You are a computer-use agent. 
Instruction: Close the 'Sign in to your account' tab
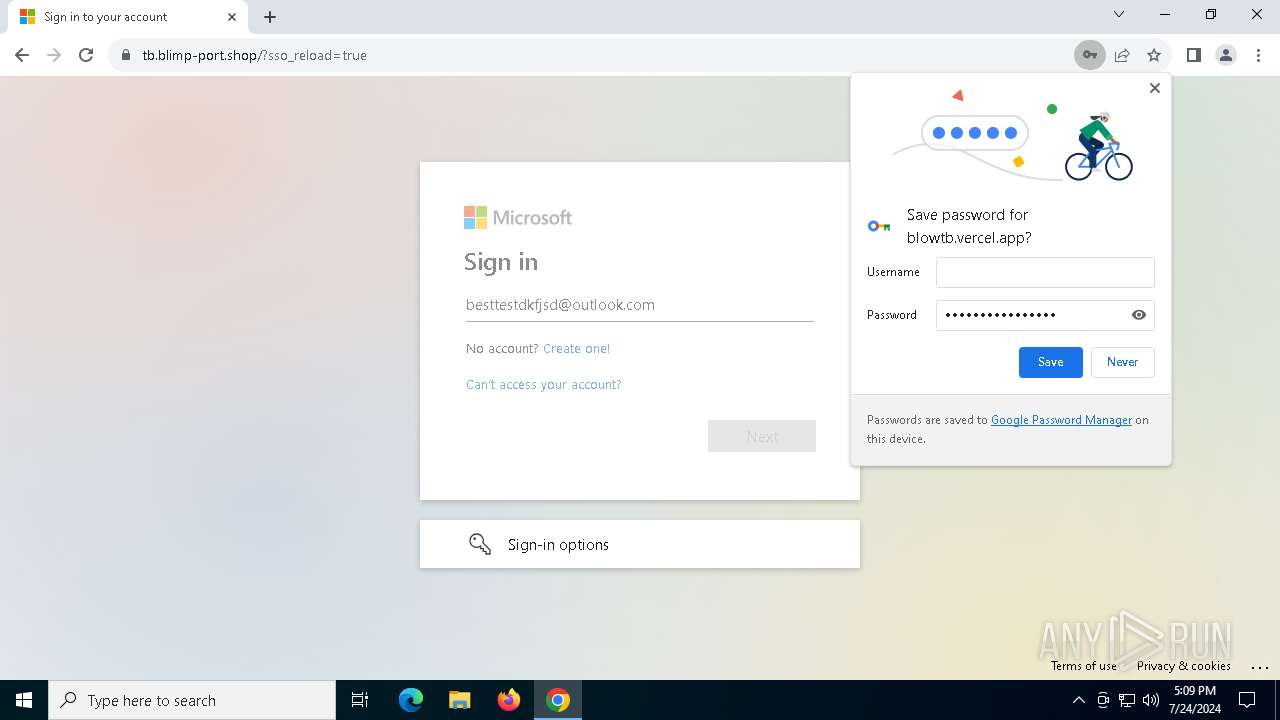[x=232, y=17]
